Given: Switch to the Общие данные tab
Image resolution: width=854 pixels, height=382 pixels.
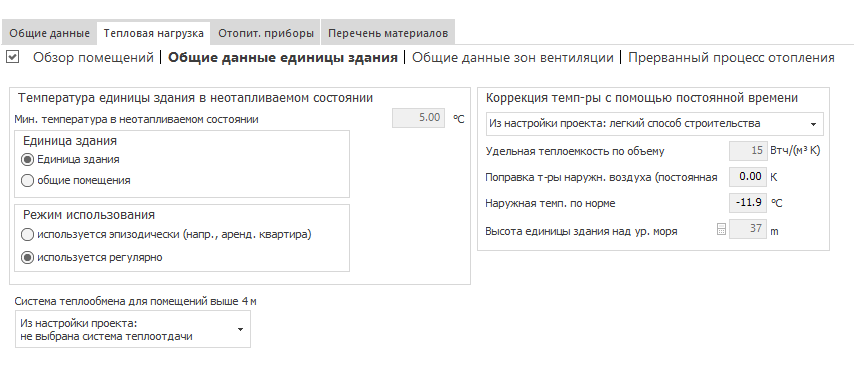Looking at the screenshot, I should pos(50,33).
